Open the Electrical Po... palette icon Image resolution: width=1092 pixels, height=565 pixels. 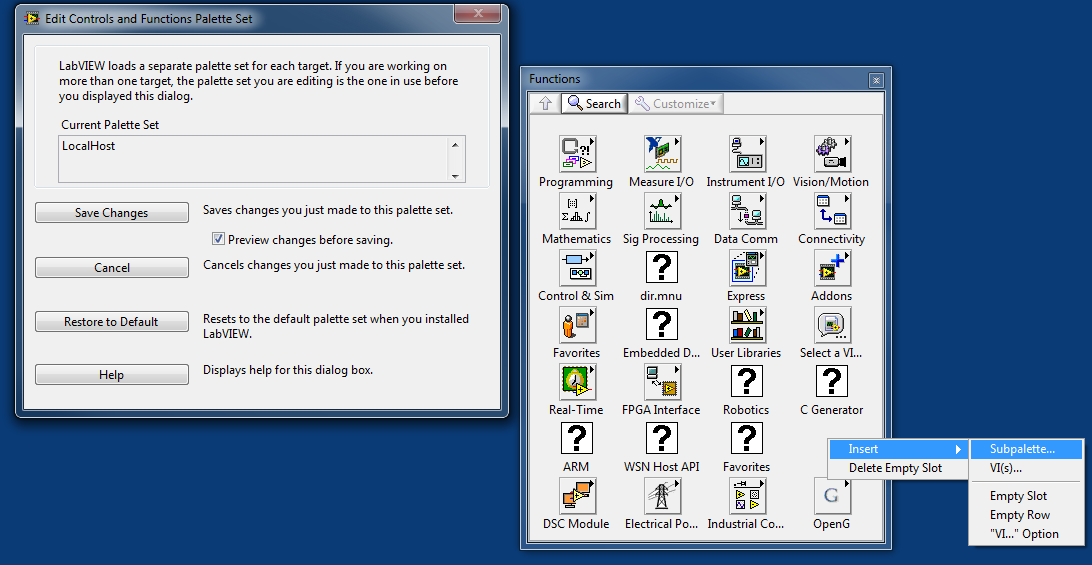point(662,497)
